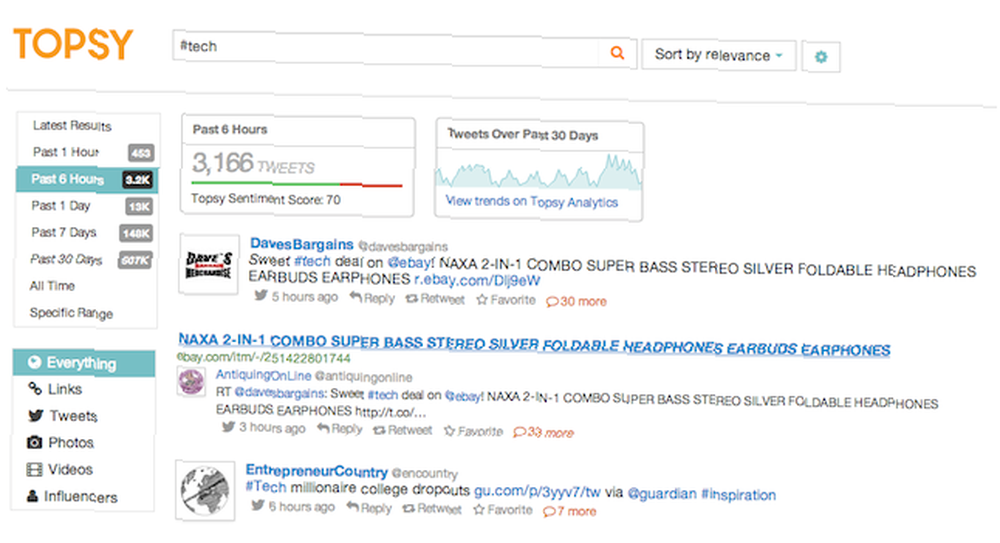Select the Past 6 Hours filter
Viewport: 1000px width, 543px height.
87,179
